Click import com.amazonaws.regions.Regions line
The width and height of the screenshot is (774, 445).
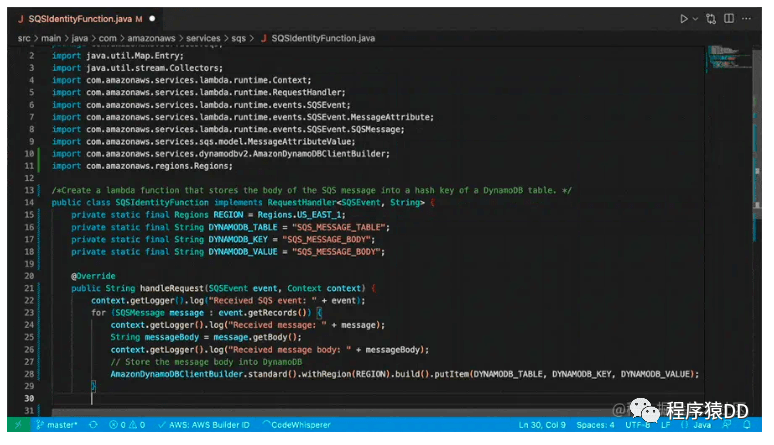(142, 166)
